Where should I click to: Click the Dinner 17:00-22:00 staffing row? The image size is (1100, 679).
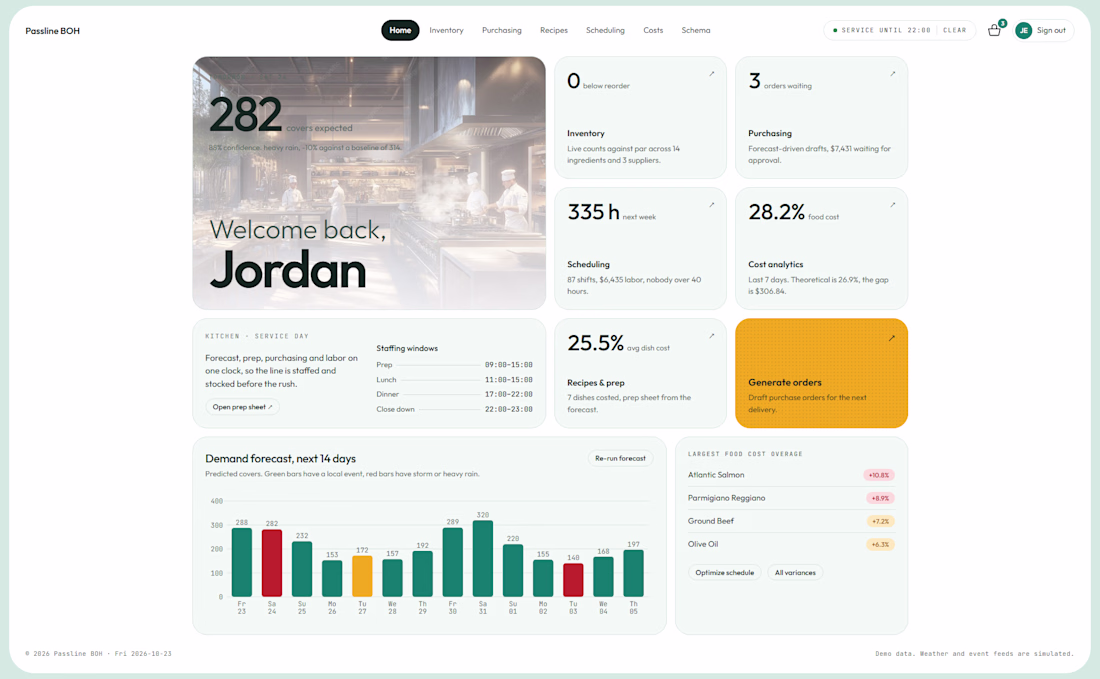[455, 394]
